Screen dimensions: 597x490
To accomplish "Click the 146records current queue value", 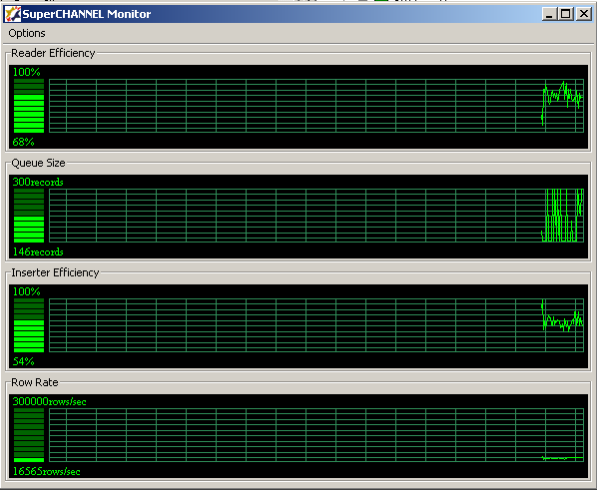I will click(x=38, y=252).
